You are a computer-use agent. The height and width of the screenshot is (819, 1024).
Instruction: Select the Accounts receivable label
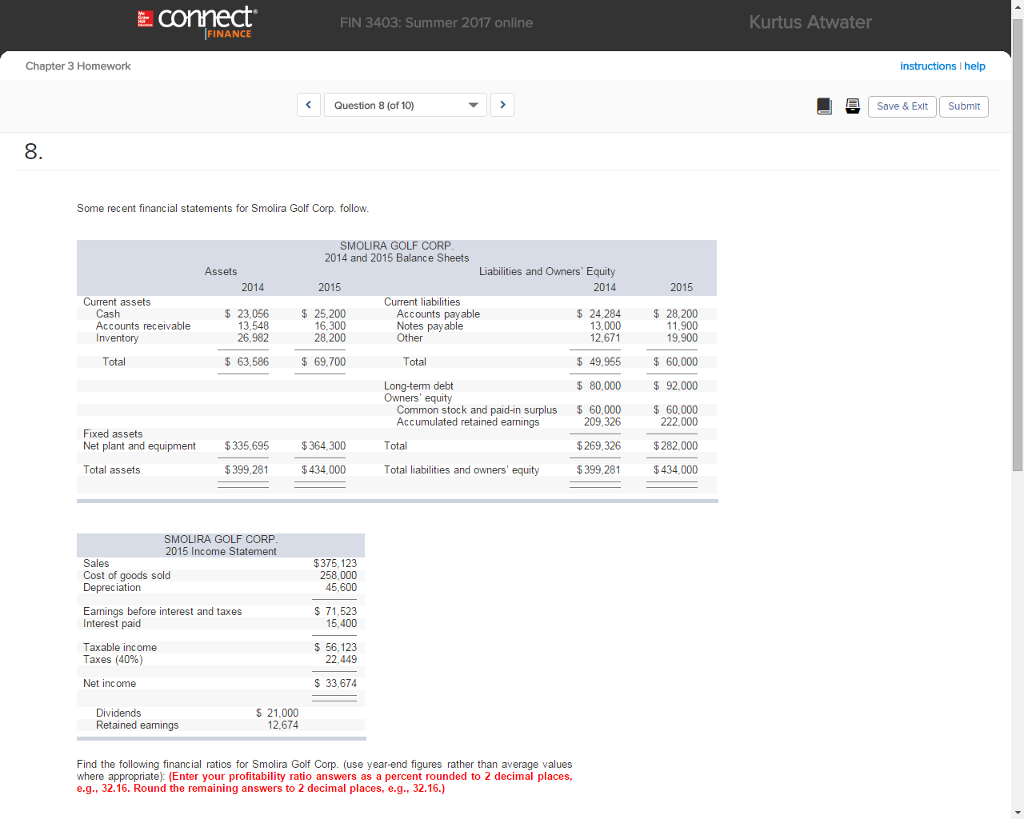pos(143,326)
